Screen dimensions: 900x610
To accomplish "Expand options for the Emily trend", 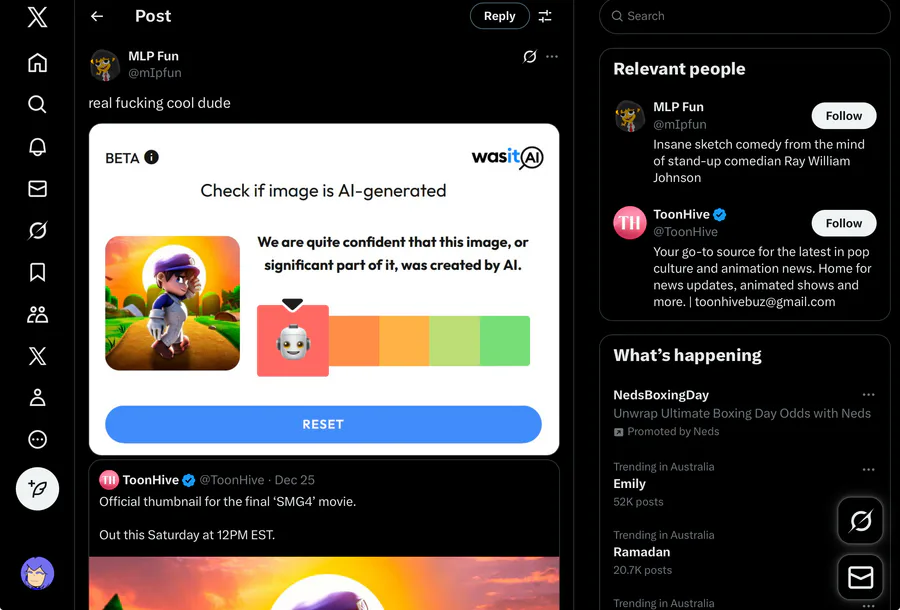I will [868, 470].
